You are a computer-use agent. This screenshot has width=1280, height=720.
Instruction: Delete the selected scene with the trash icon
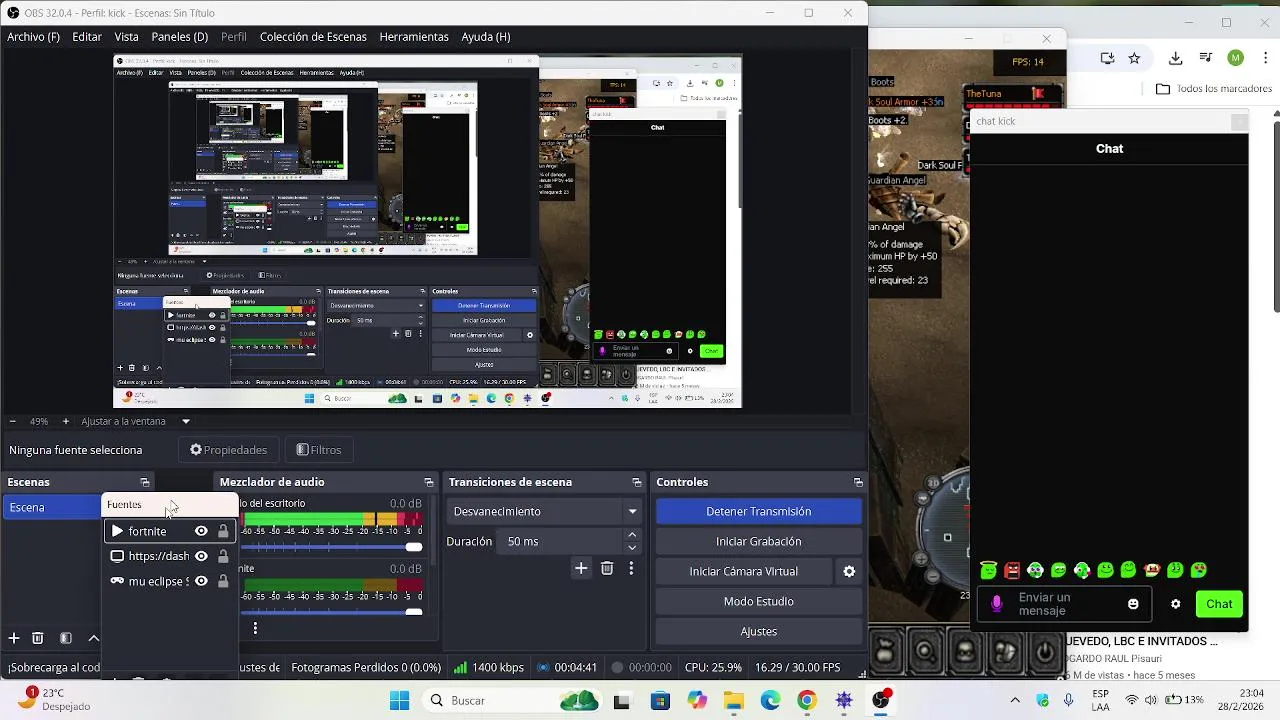point(38,638)
